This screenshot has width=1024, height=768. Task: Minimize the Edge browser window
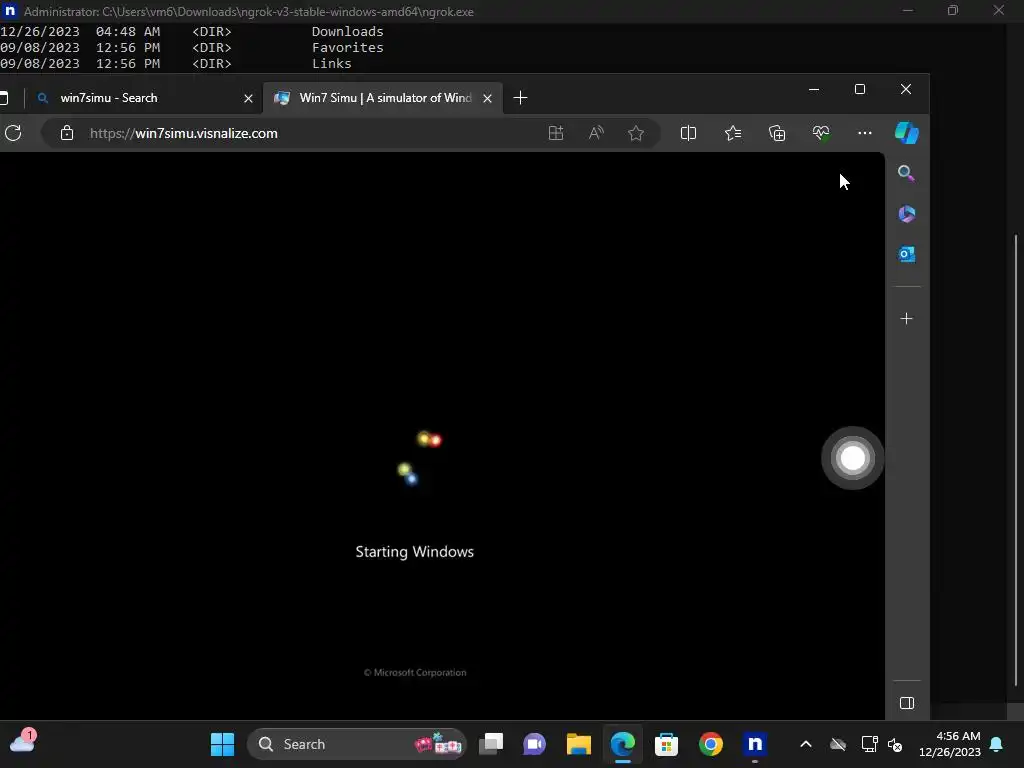(x=814, y=89)
